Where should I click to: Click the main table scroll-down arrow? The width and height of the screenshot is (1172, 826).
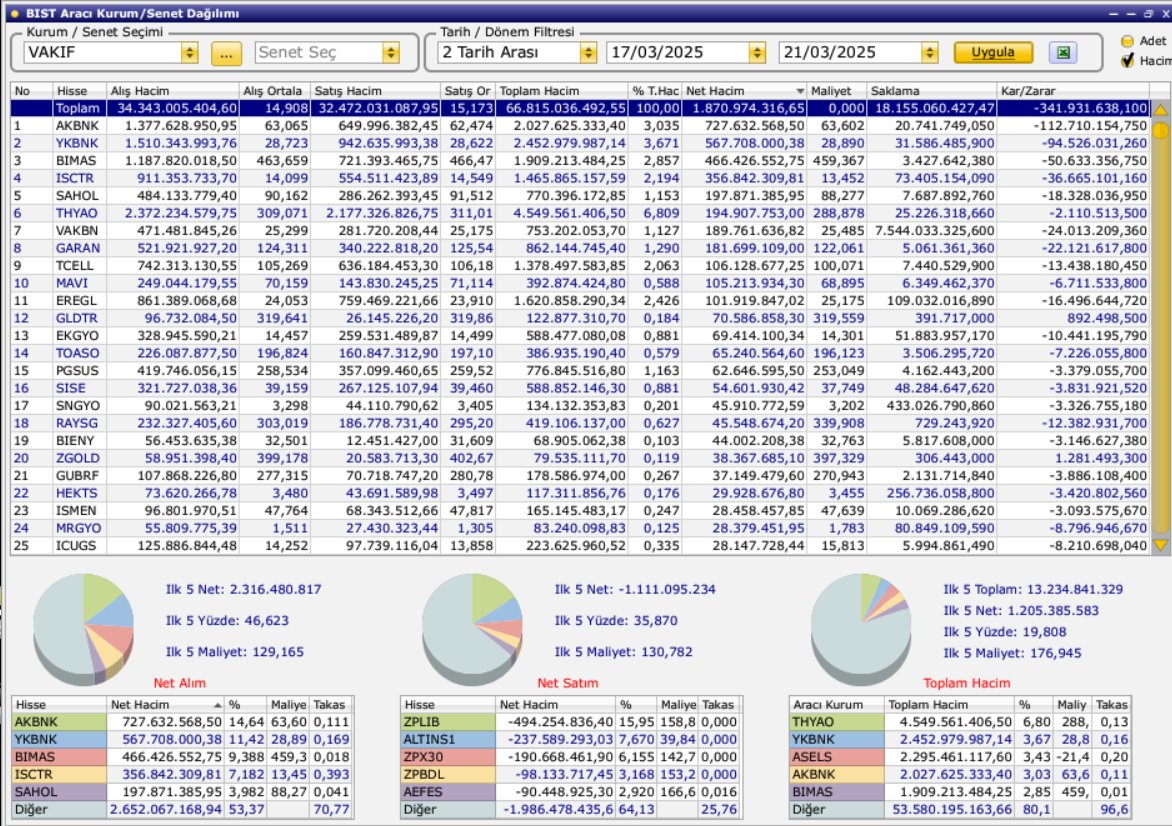[1160, 546]
